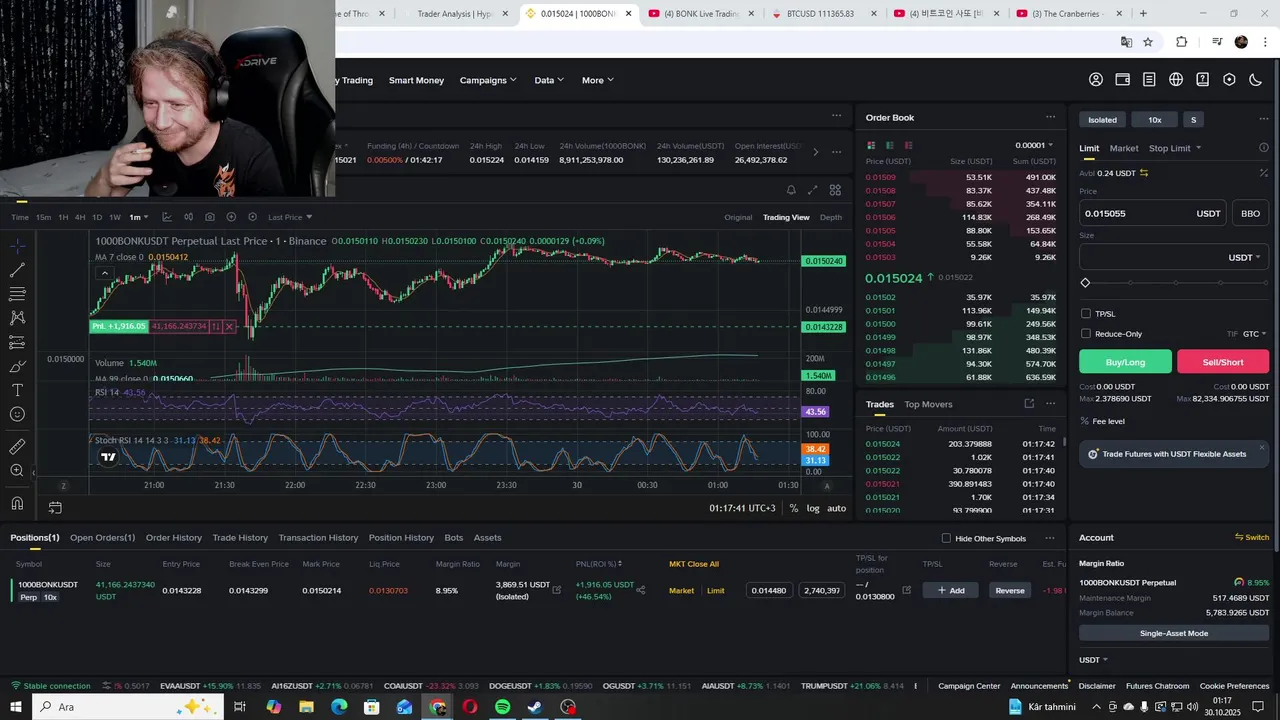Open the Last Price dropdown
This screenshot has height=720, width=1280.
click(290, 217)
